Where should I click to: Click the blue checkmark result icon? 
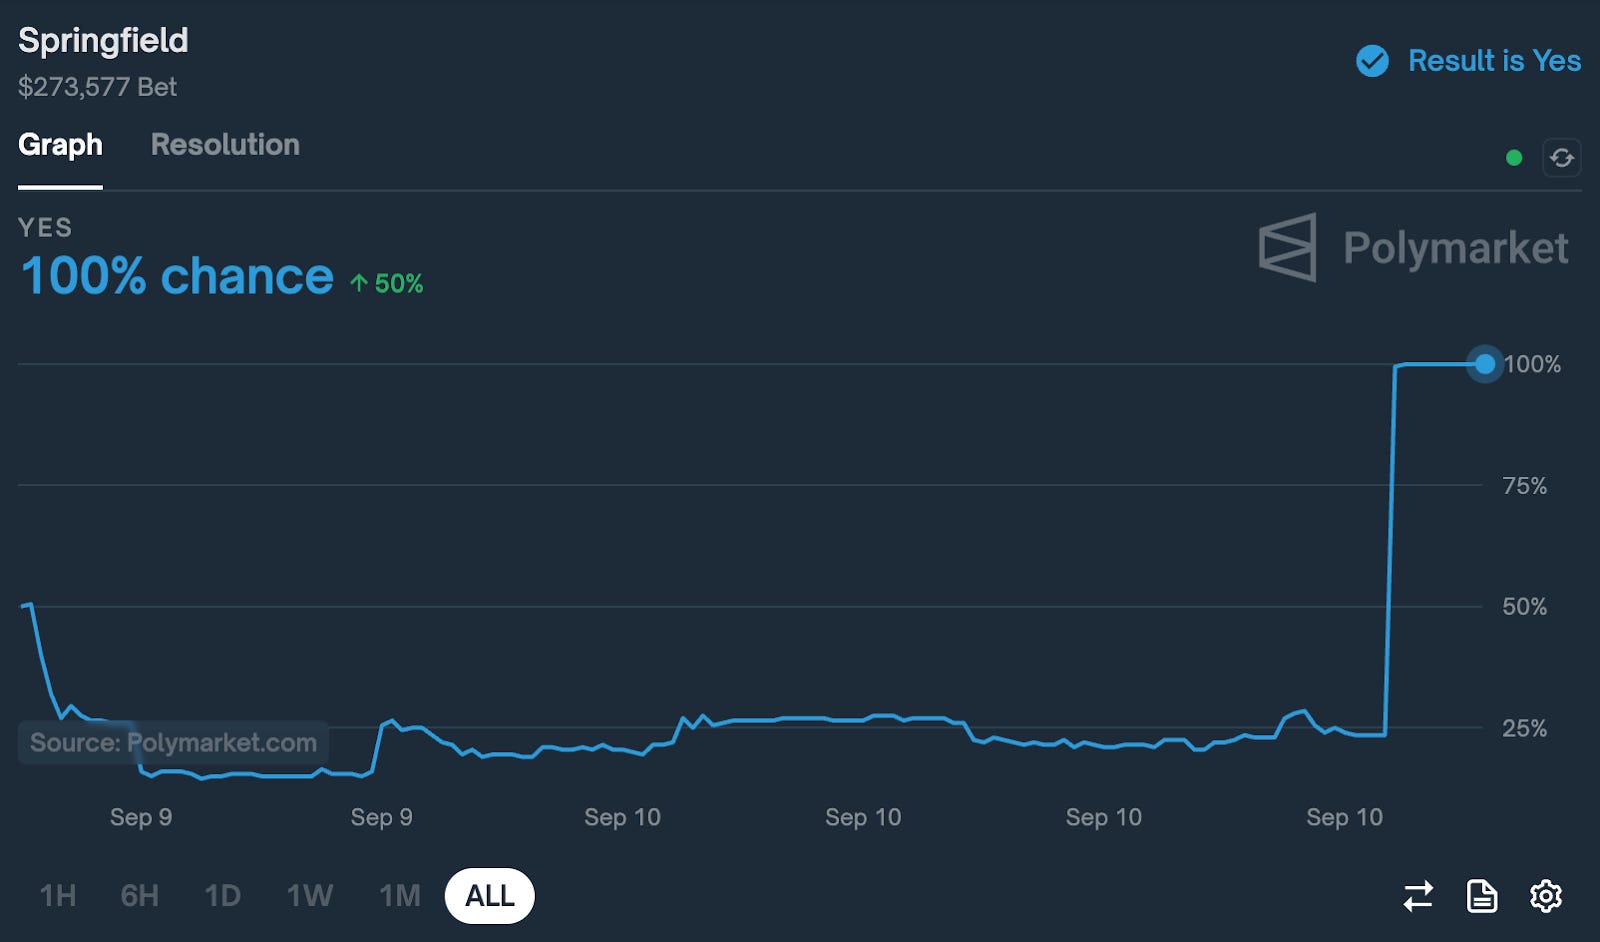pos(1372,61)
